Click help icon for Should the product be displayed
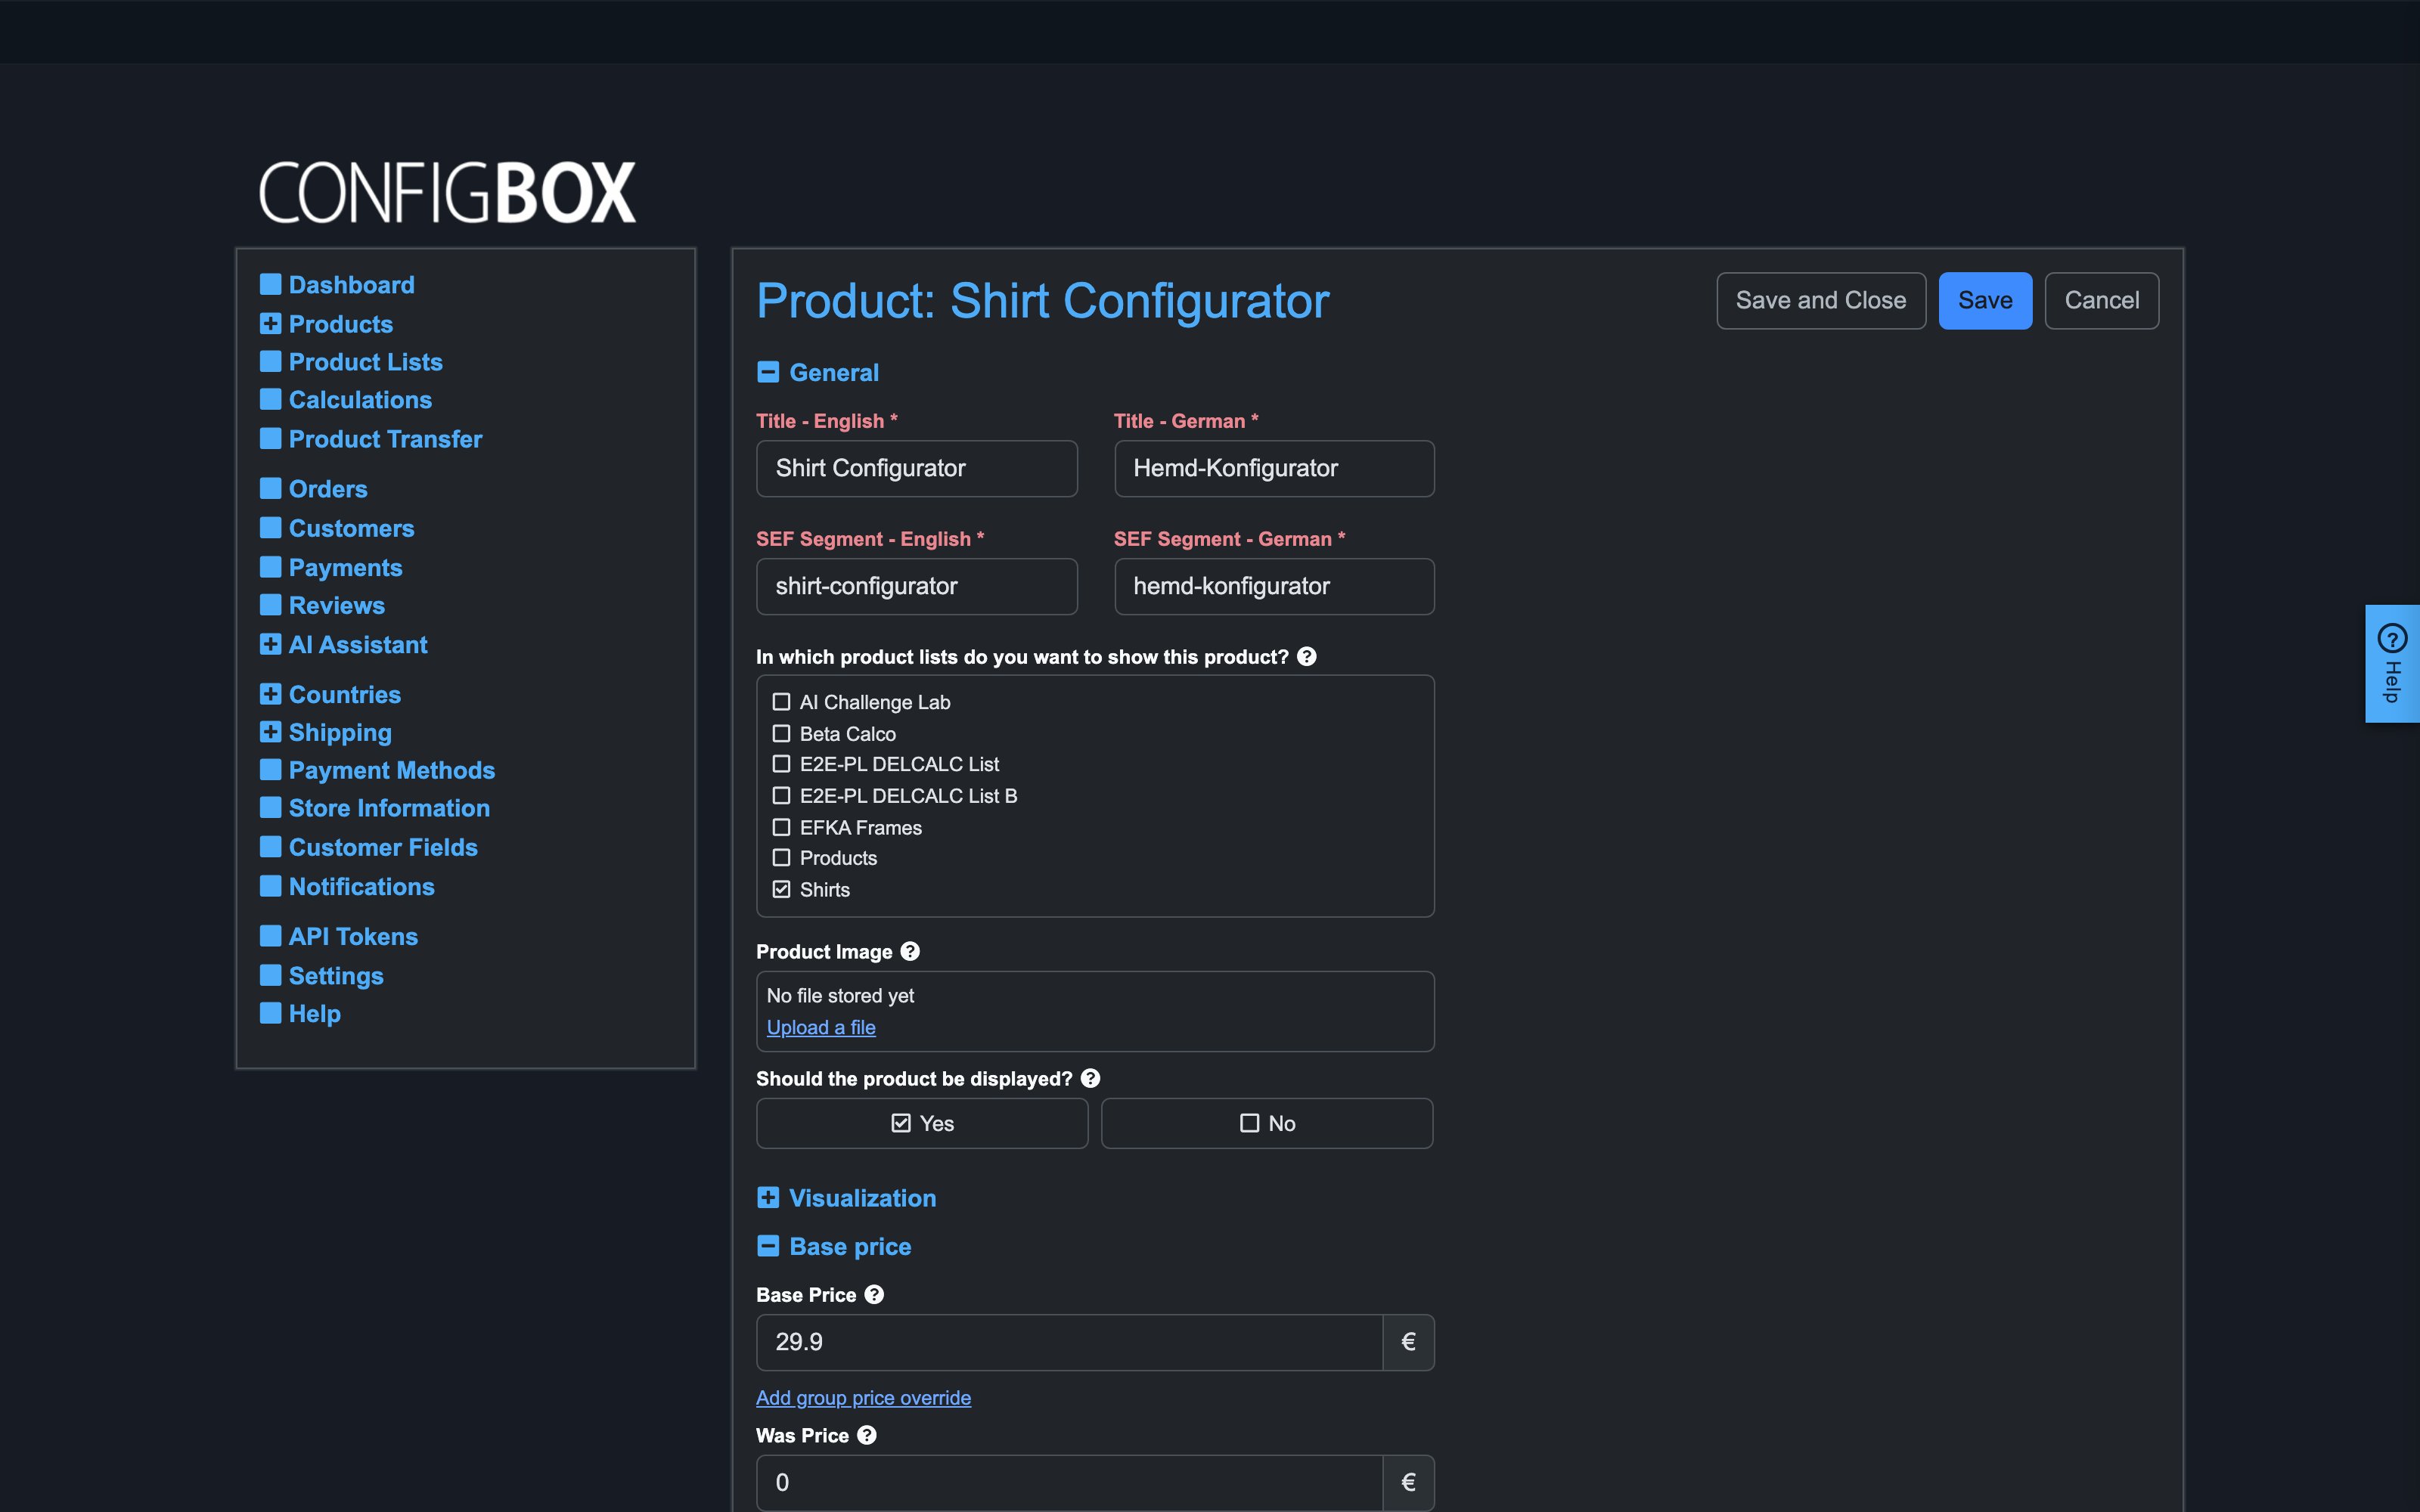 click(1090, 1078)
